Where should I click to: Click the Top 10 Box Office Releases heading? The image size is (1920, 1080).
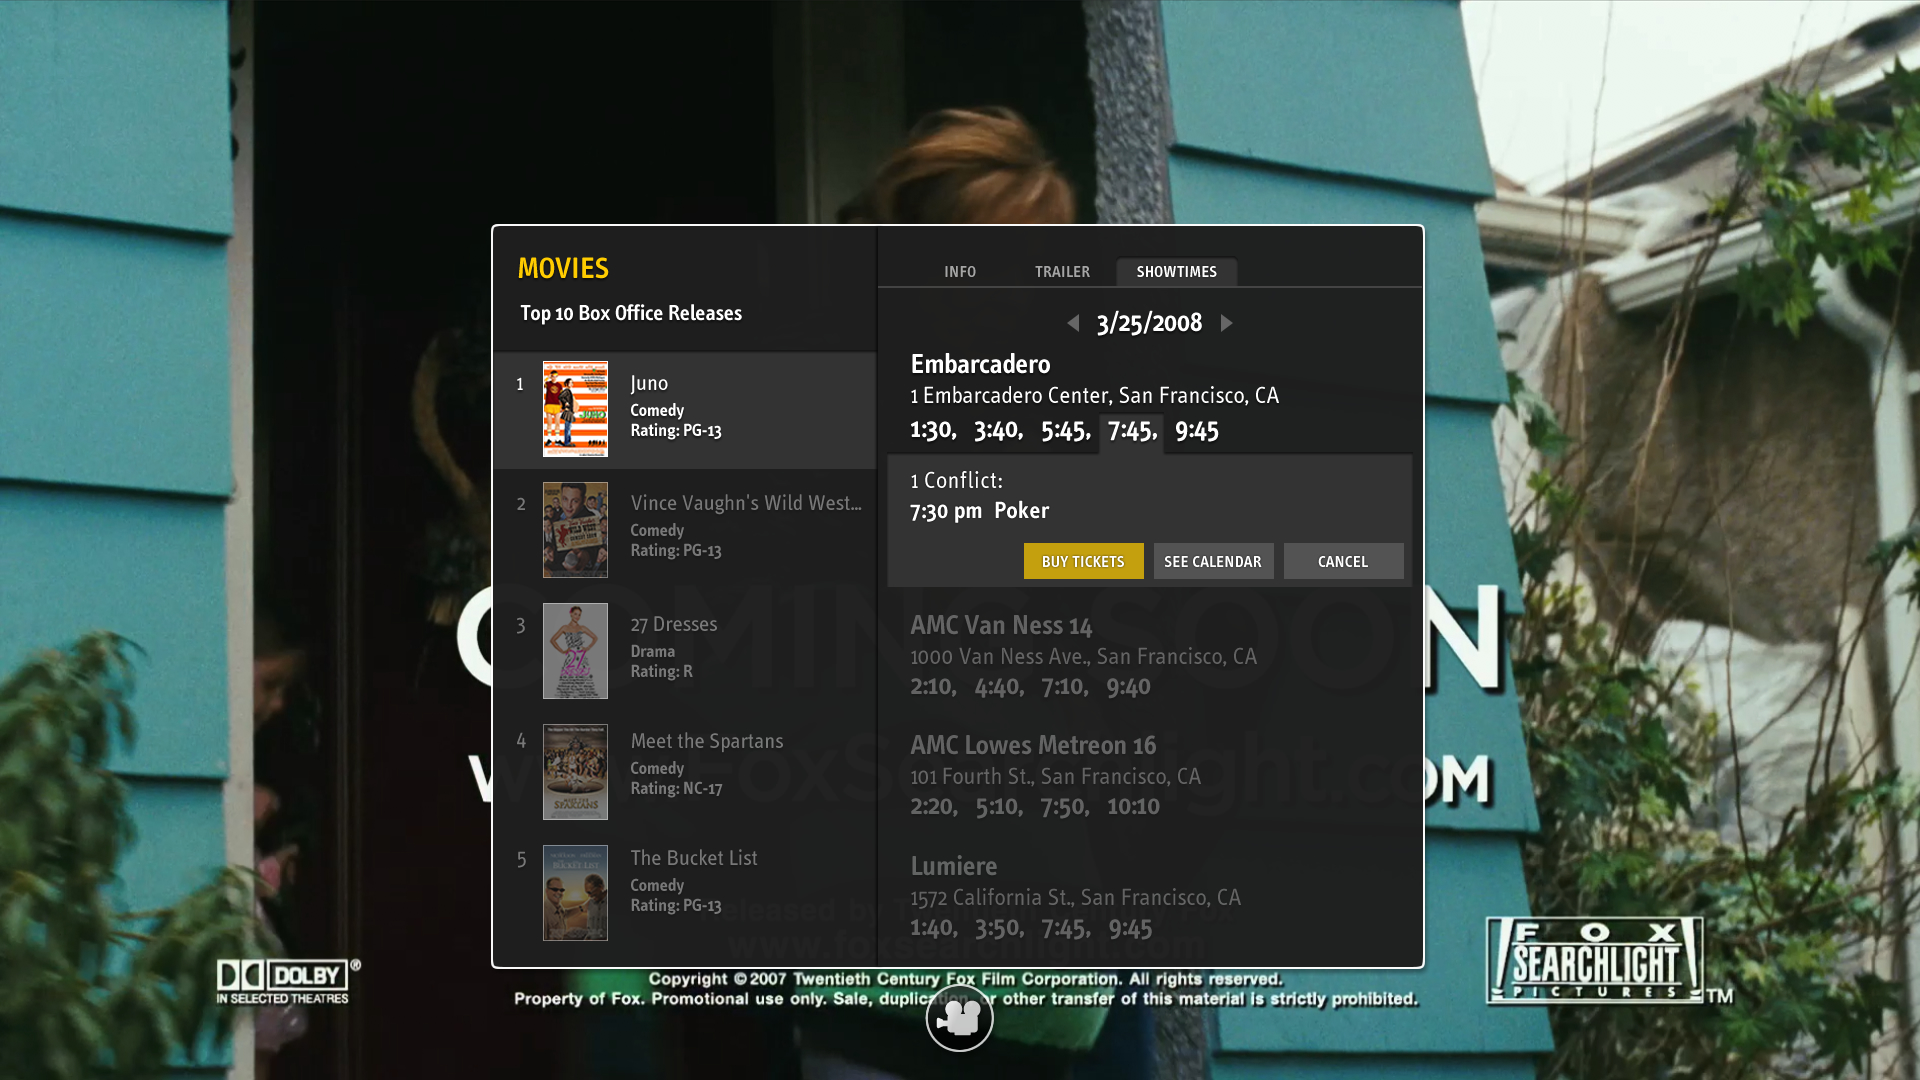[631, 313]
